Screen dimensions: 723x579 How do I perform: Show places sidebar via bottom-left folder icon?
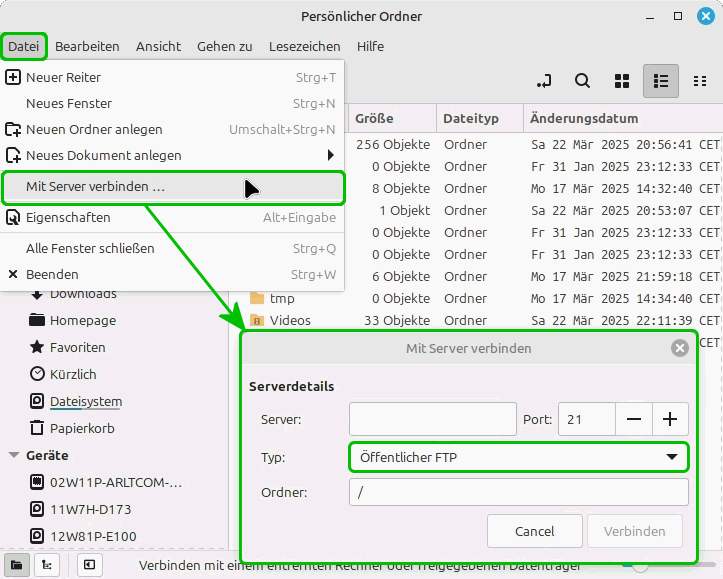click(x=17, y=564)
